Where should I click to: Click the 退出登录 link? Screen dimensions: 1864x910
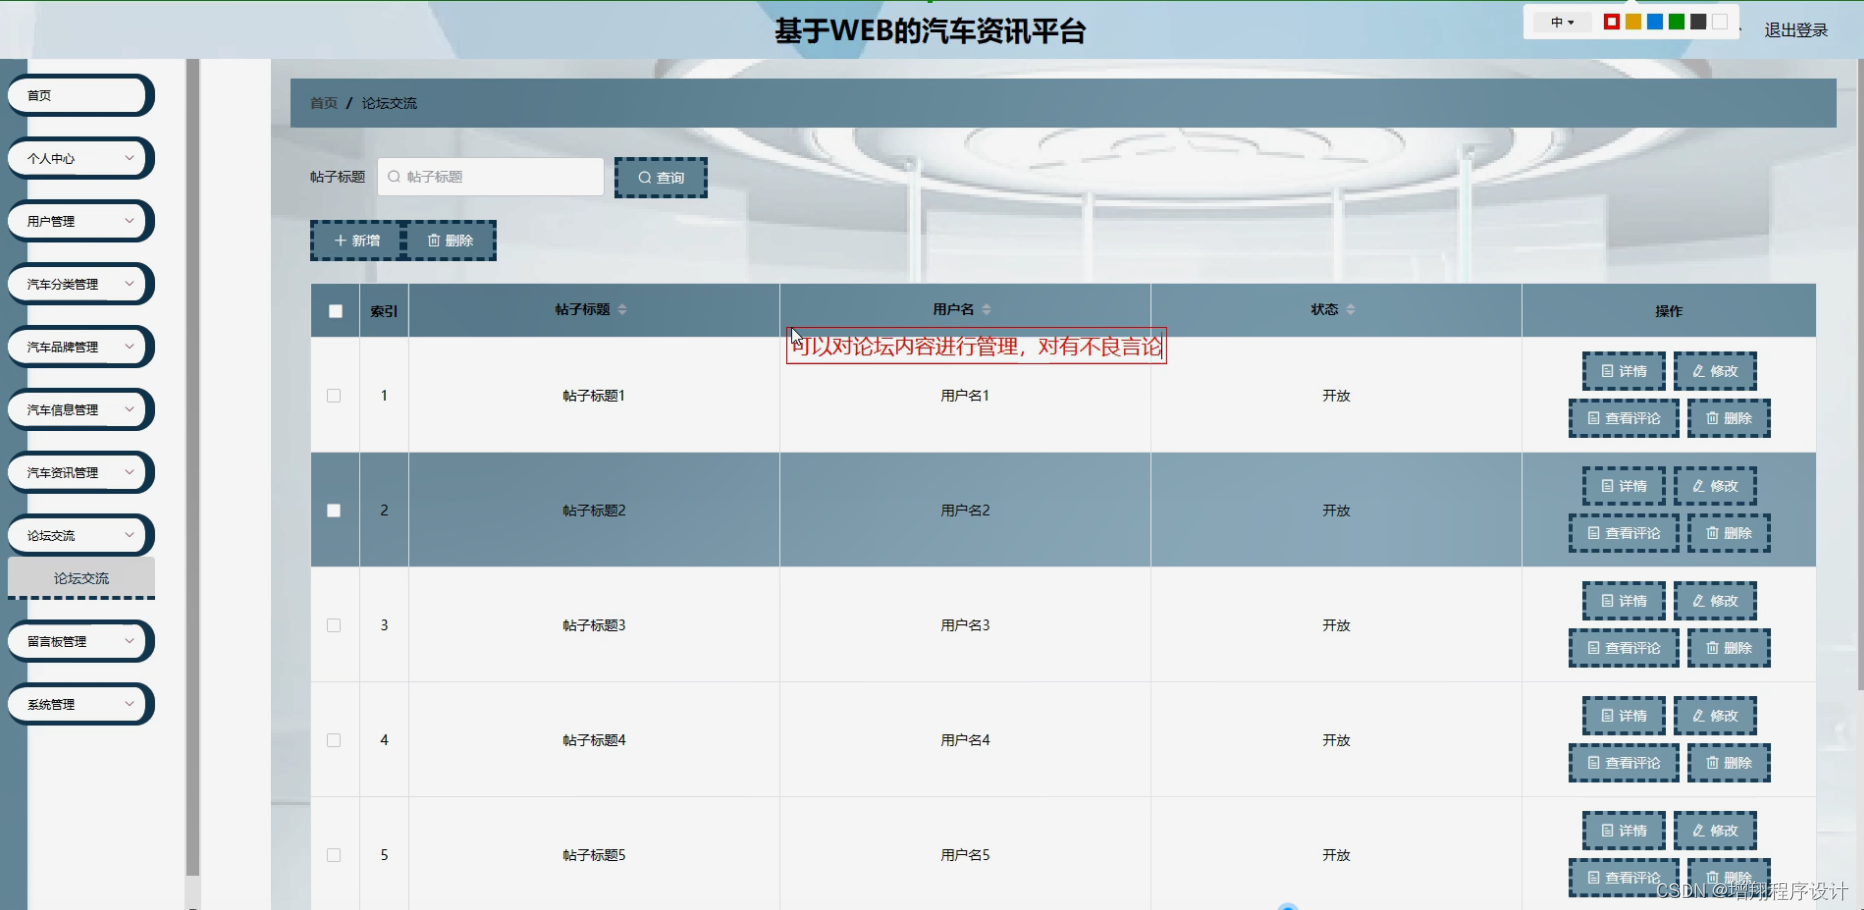(1794, 29)
